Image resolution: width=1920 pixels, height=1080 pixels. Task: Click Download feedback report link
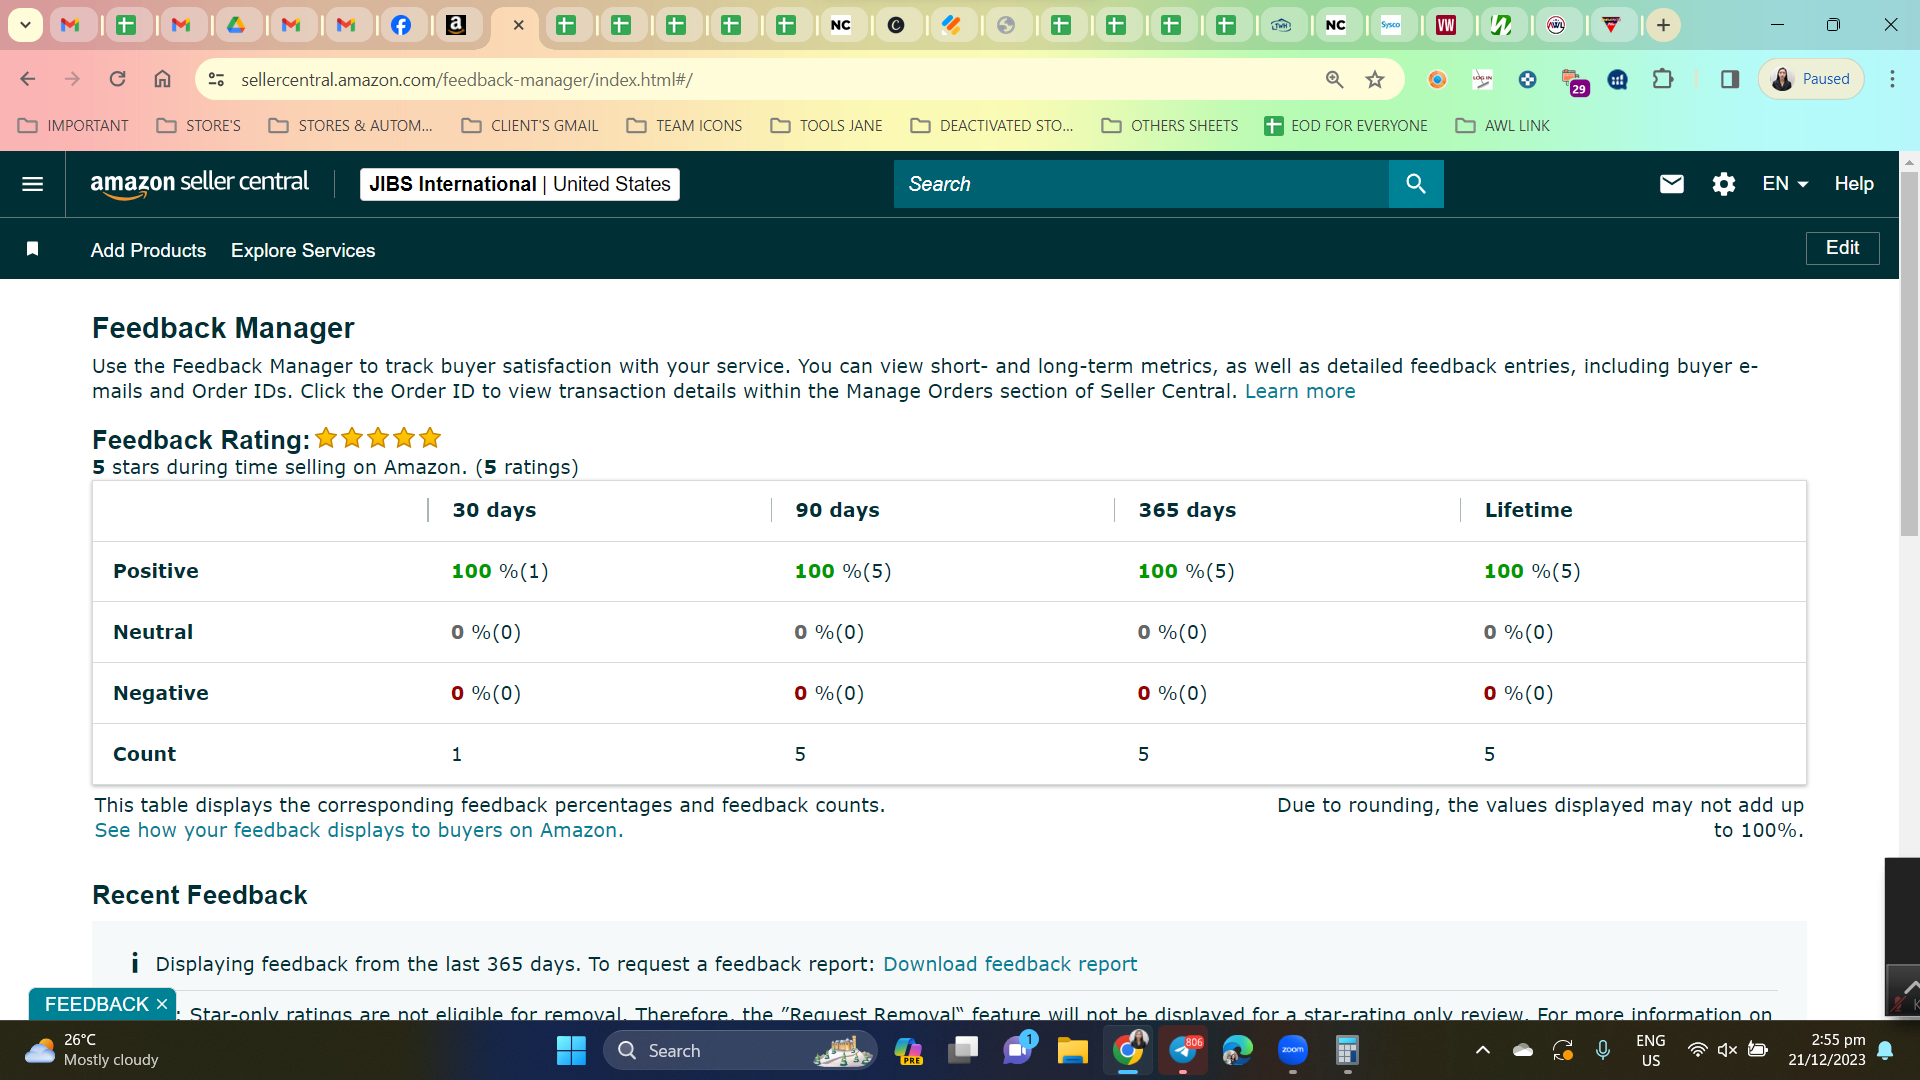1010,964
